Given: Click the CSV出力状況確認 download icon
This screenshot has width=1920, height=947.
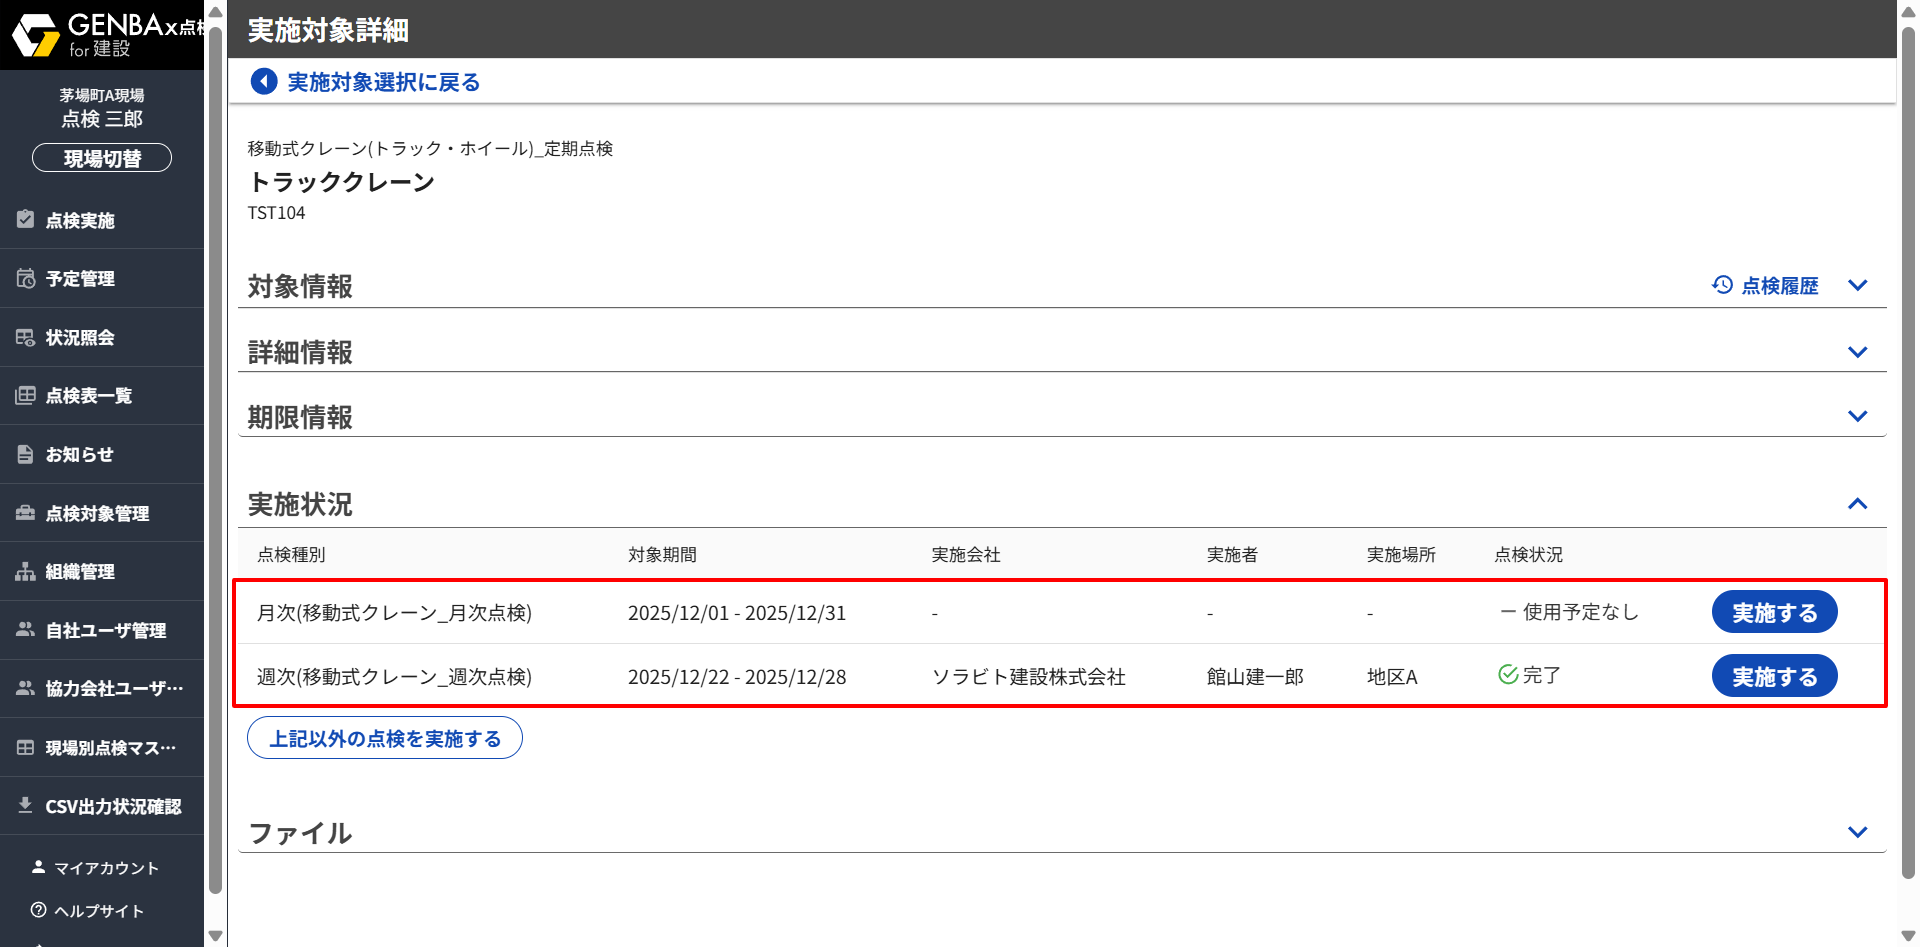Looking at the screenshot, I should pyautogui.click(x=26, y=806).
